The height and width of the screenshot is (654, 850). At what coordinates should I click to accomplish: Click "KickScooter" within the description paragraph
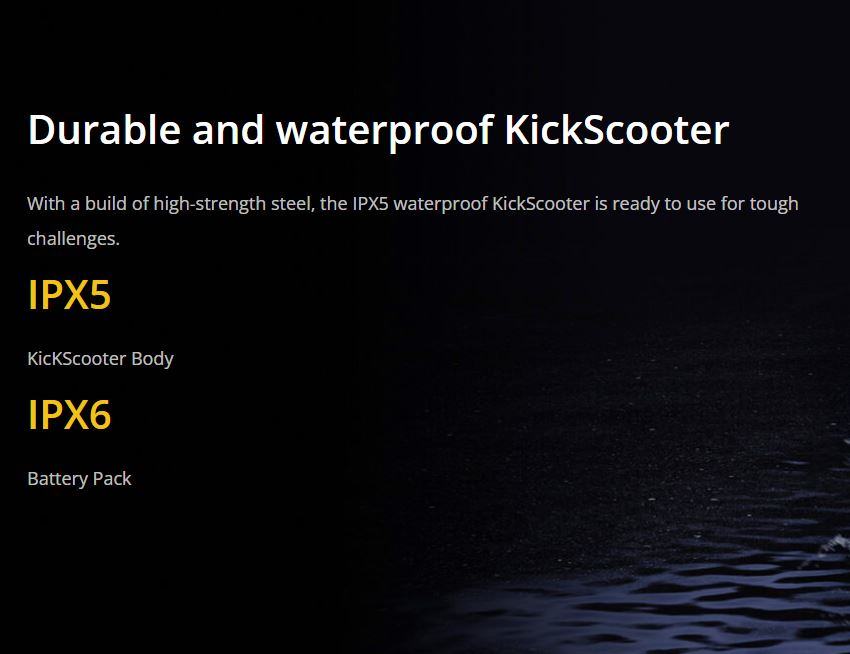click(x=541, y=204)
